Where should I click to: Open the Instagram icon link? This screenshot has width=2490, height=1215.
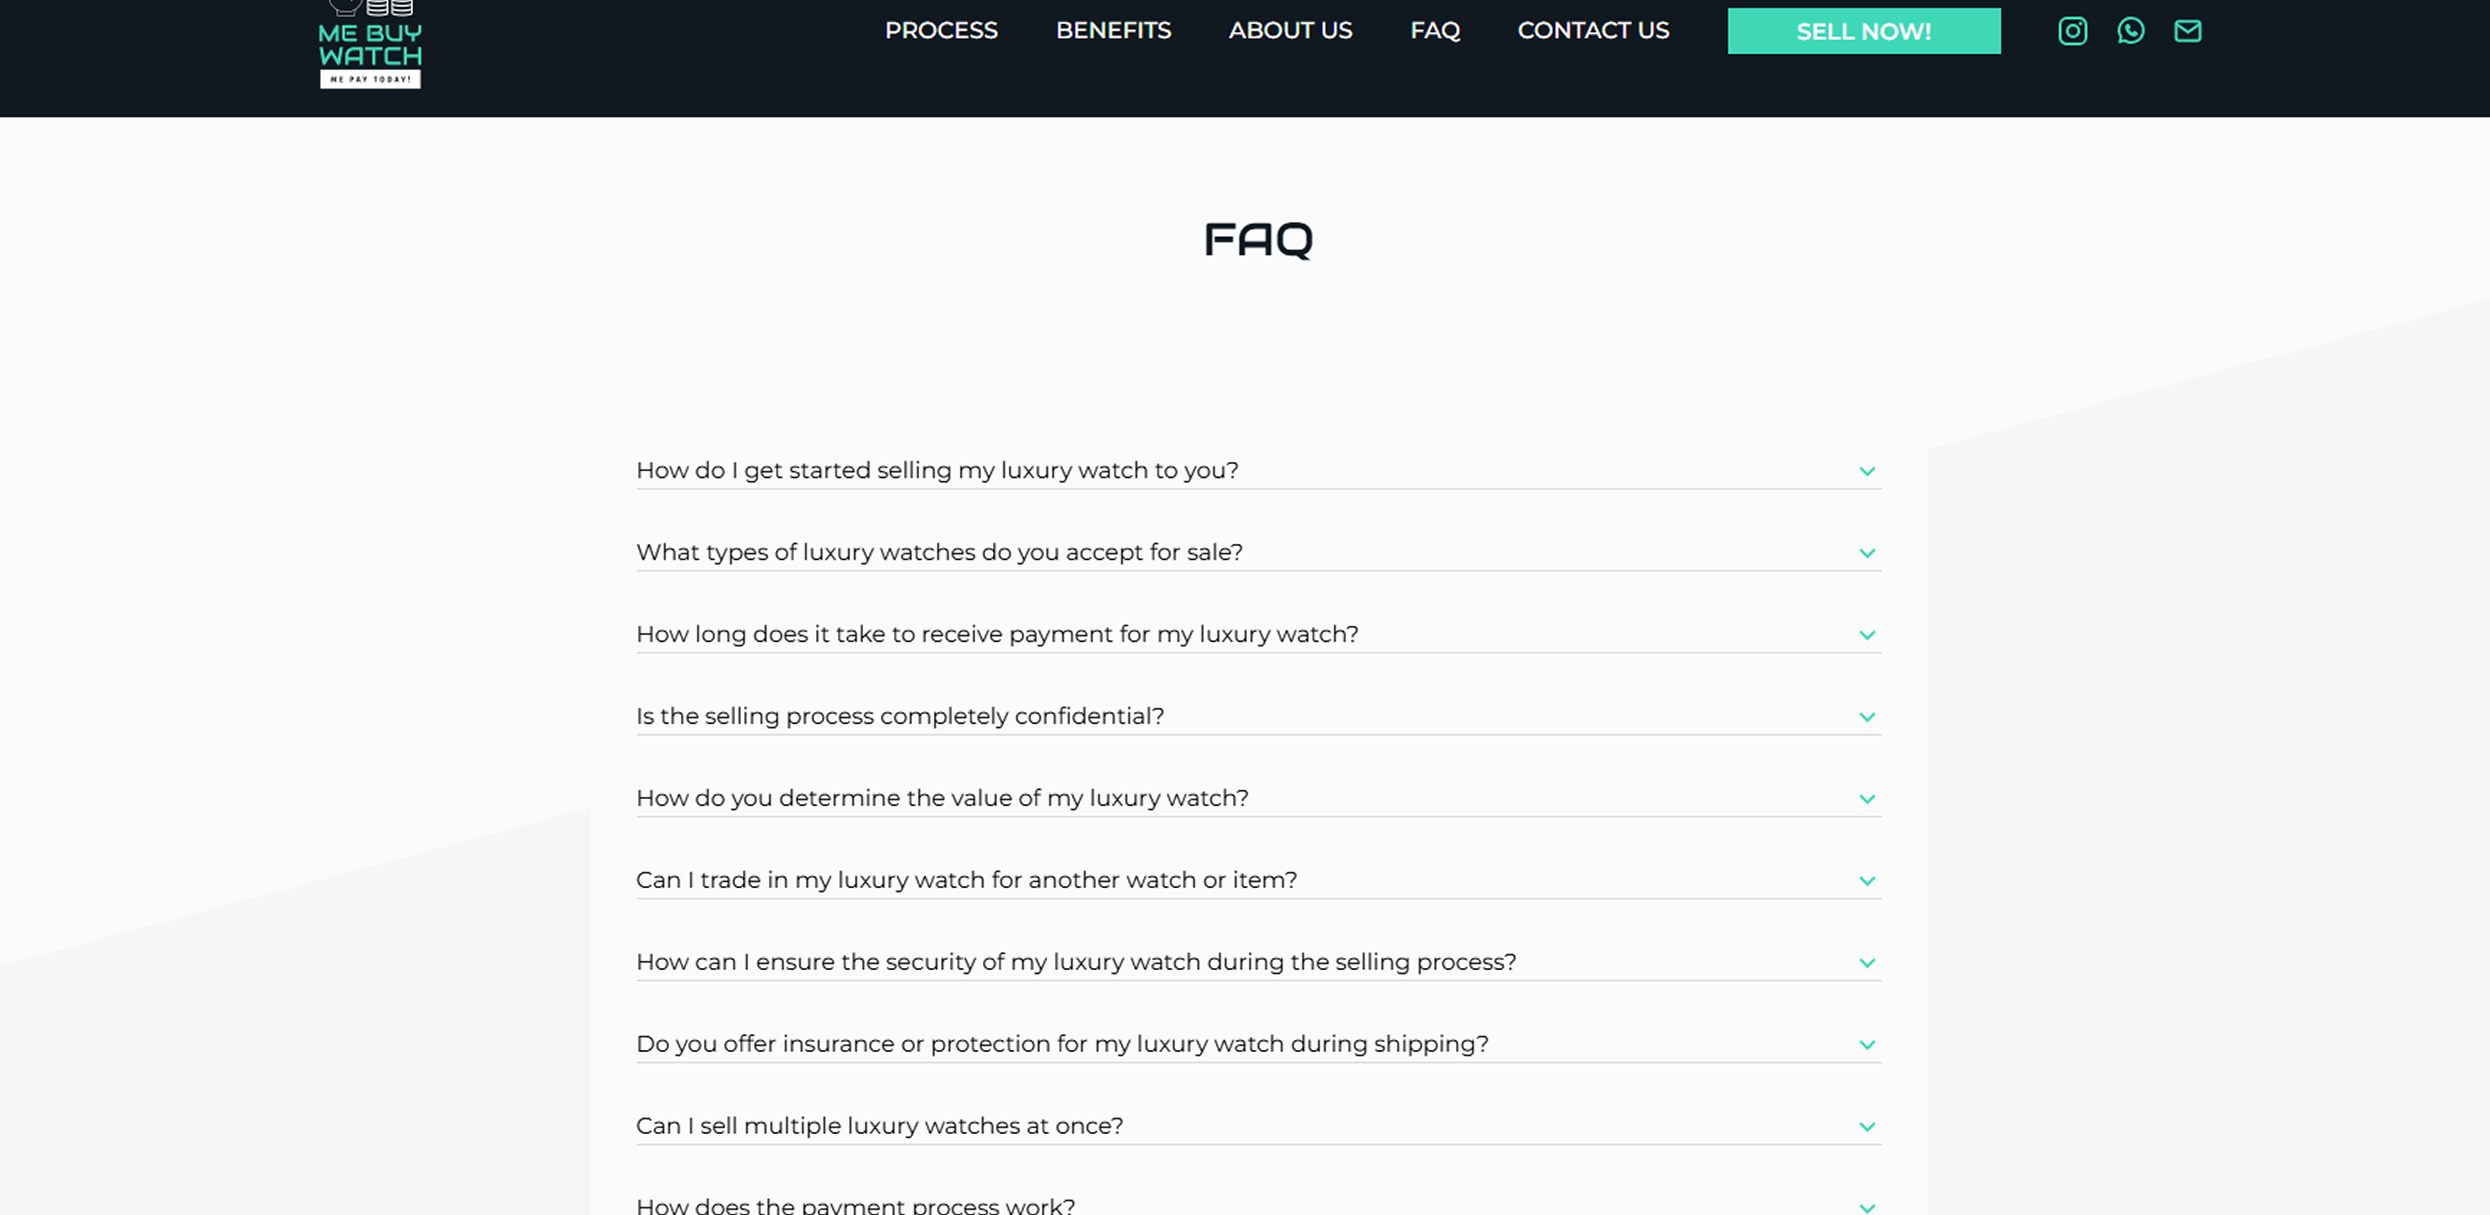tap(2072, 31)
